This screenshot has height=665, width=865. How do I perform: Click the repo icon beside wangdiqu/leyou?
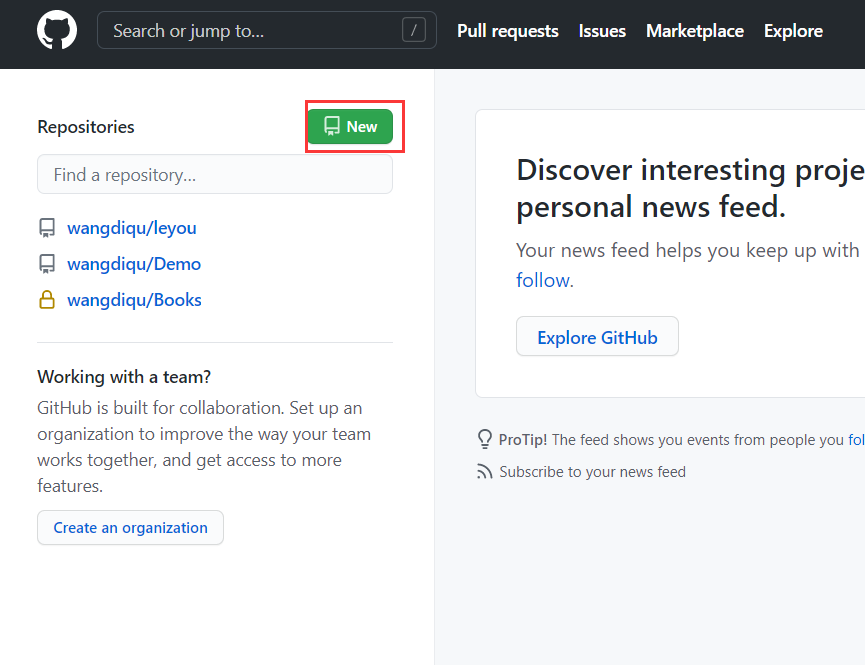pos(47,228)
